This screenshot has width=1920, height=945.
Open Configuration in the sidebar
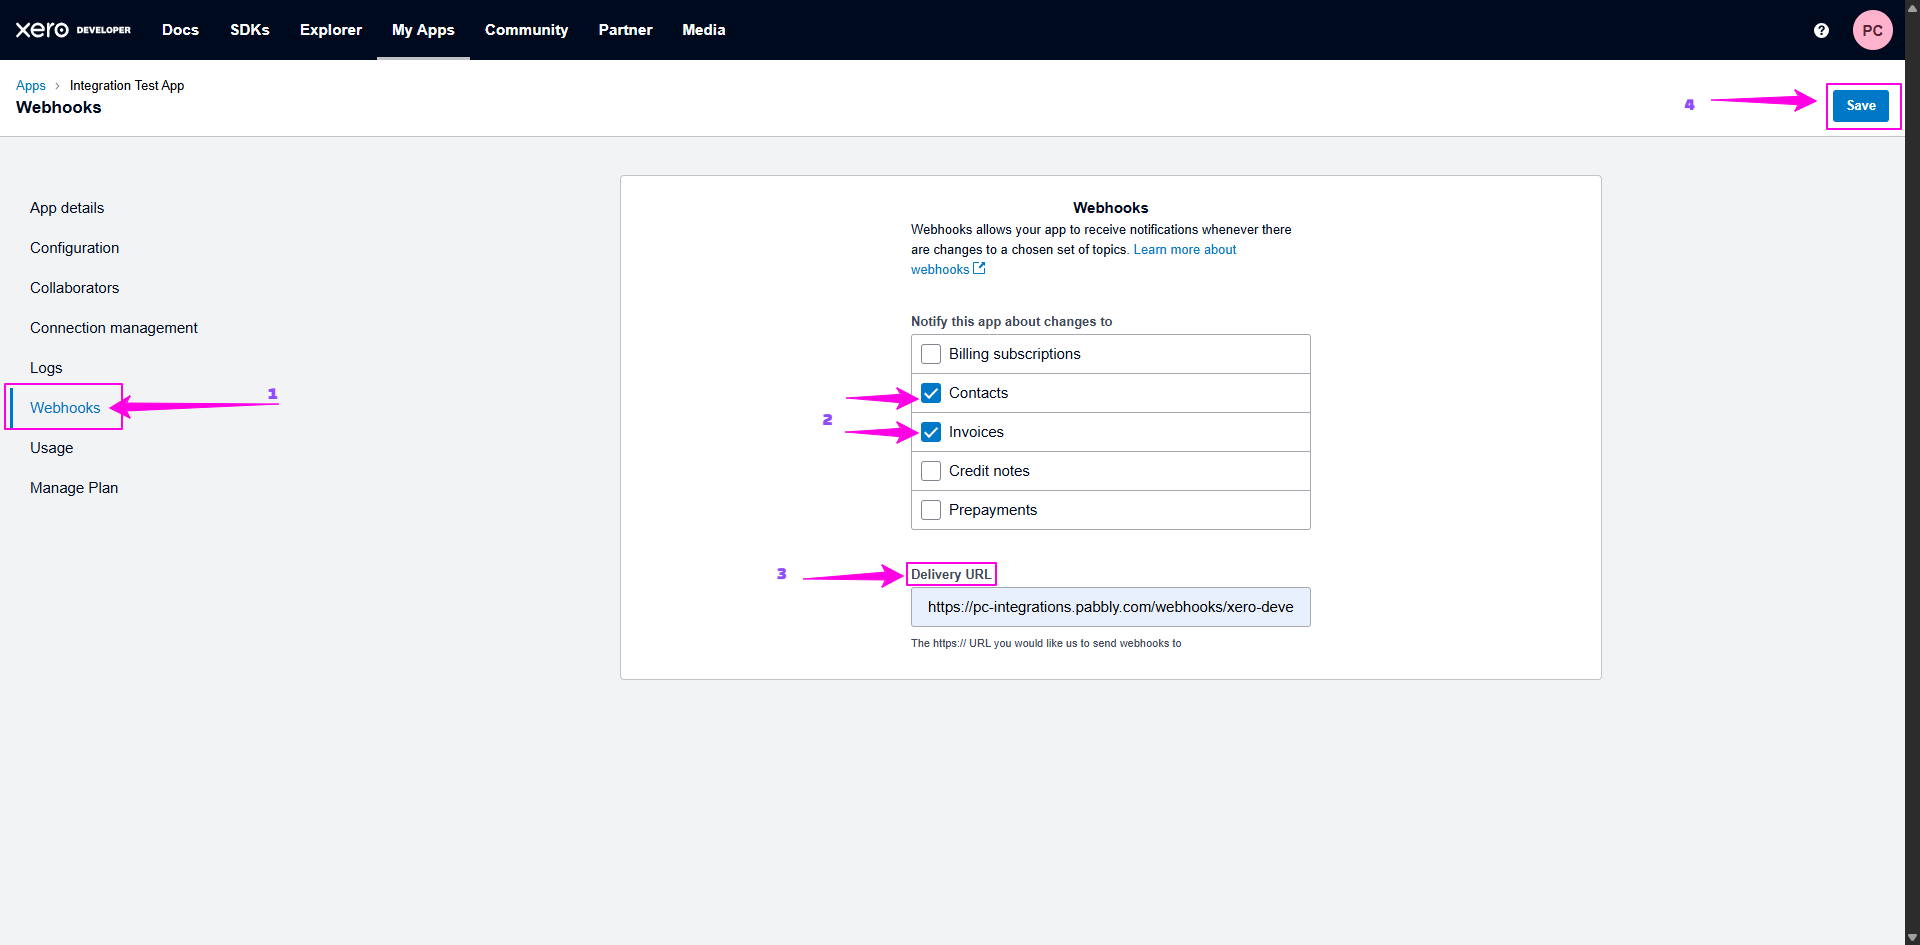74,248
